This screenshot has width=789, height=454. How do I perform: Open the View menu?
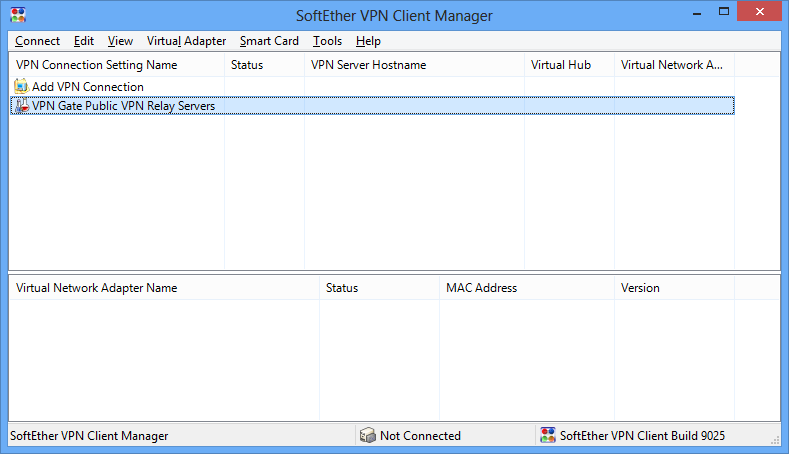tap(120, 41)
